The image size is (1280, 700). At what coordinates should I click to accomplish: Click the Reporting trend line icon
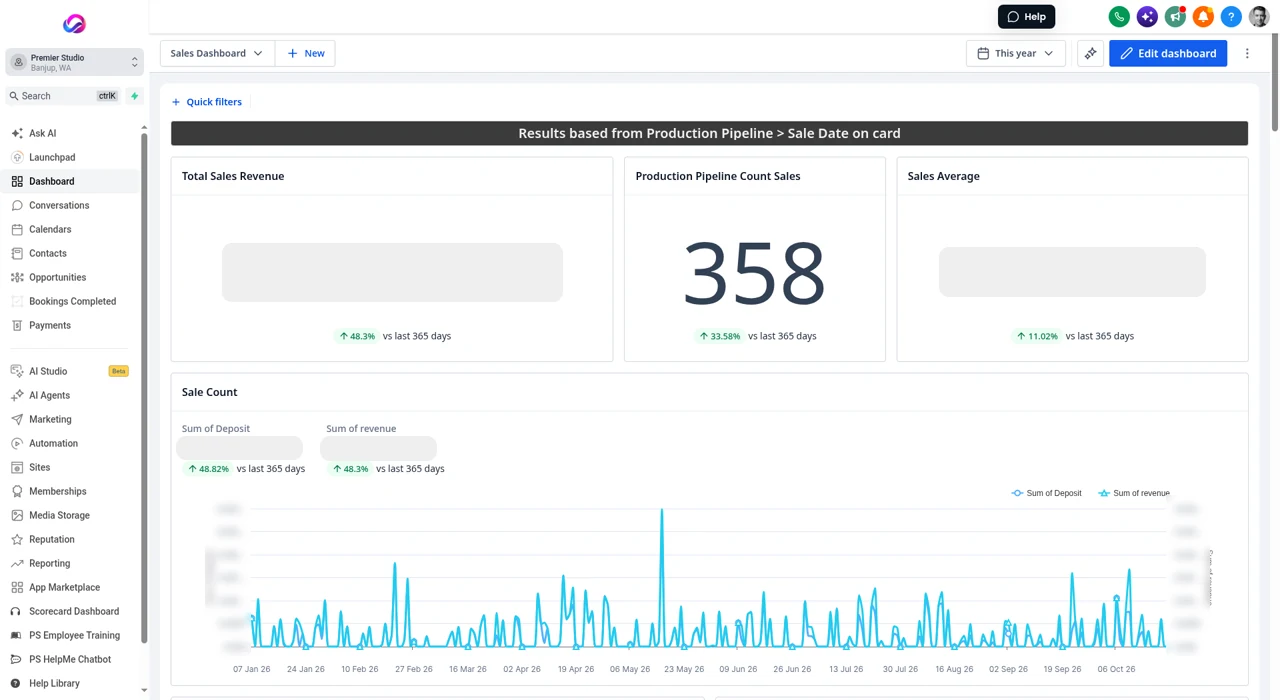[x=17, y=563]
